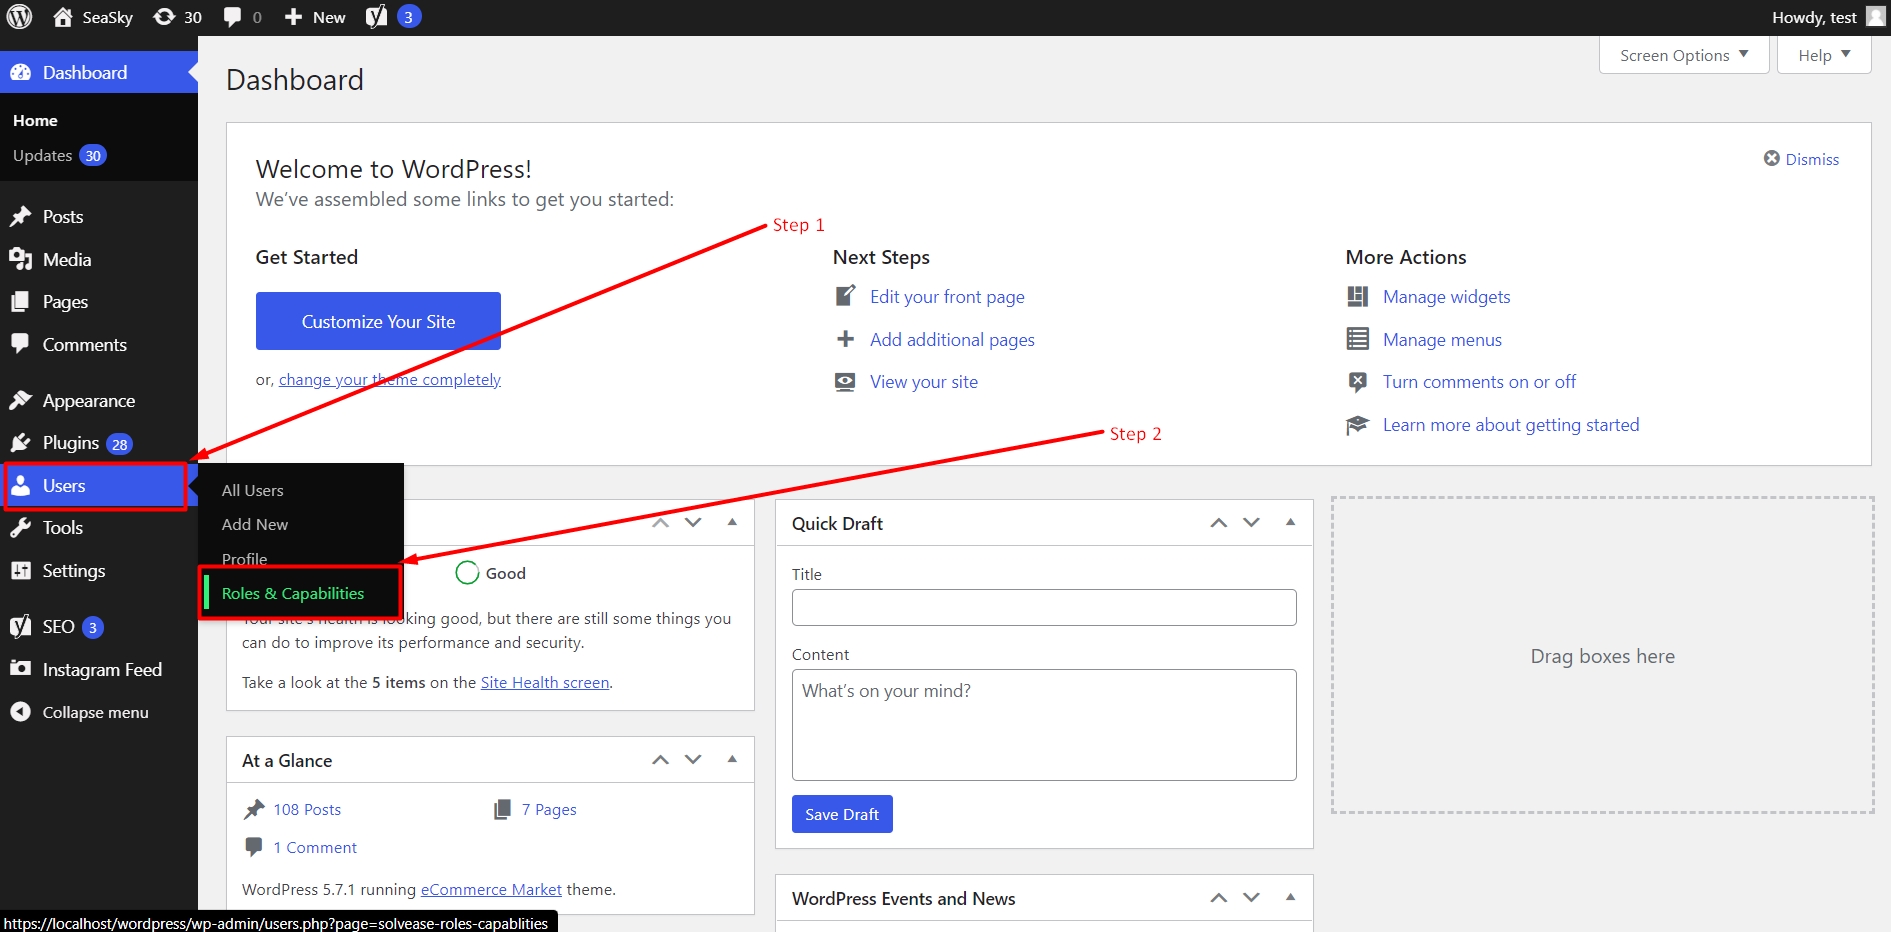This screenshot has width=1891, height=932.
Task: Click the Manage widgets icon
Action: click(1357, 296)
